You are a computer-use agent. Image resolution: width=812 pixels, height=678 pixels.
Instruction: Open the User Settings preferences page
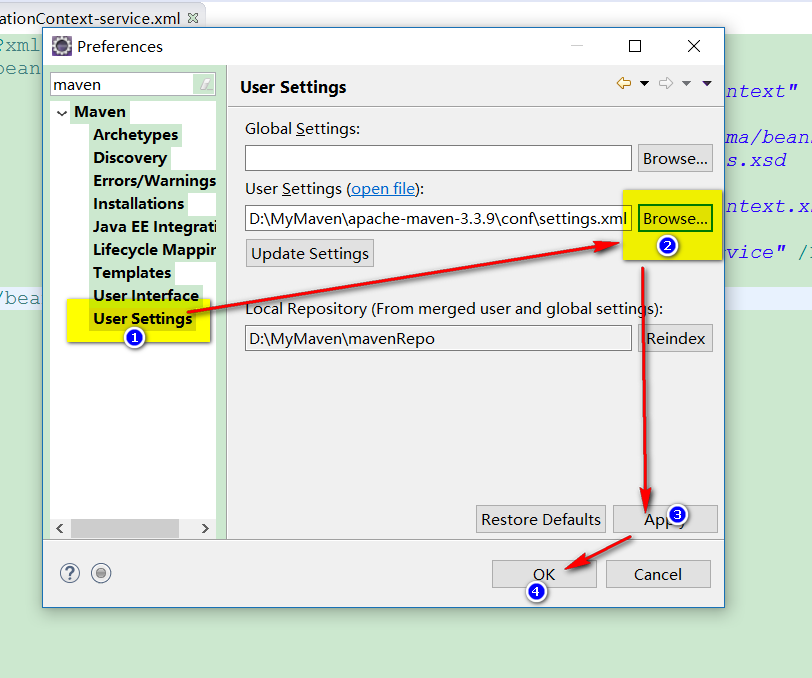pyautogui.click(x=142, y=319)
